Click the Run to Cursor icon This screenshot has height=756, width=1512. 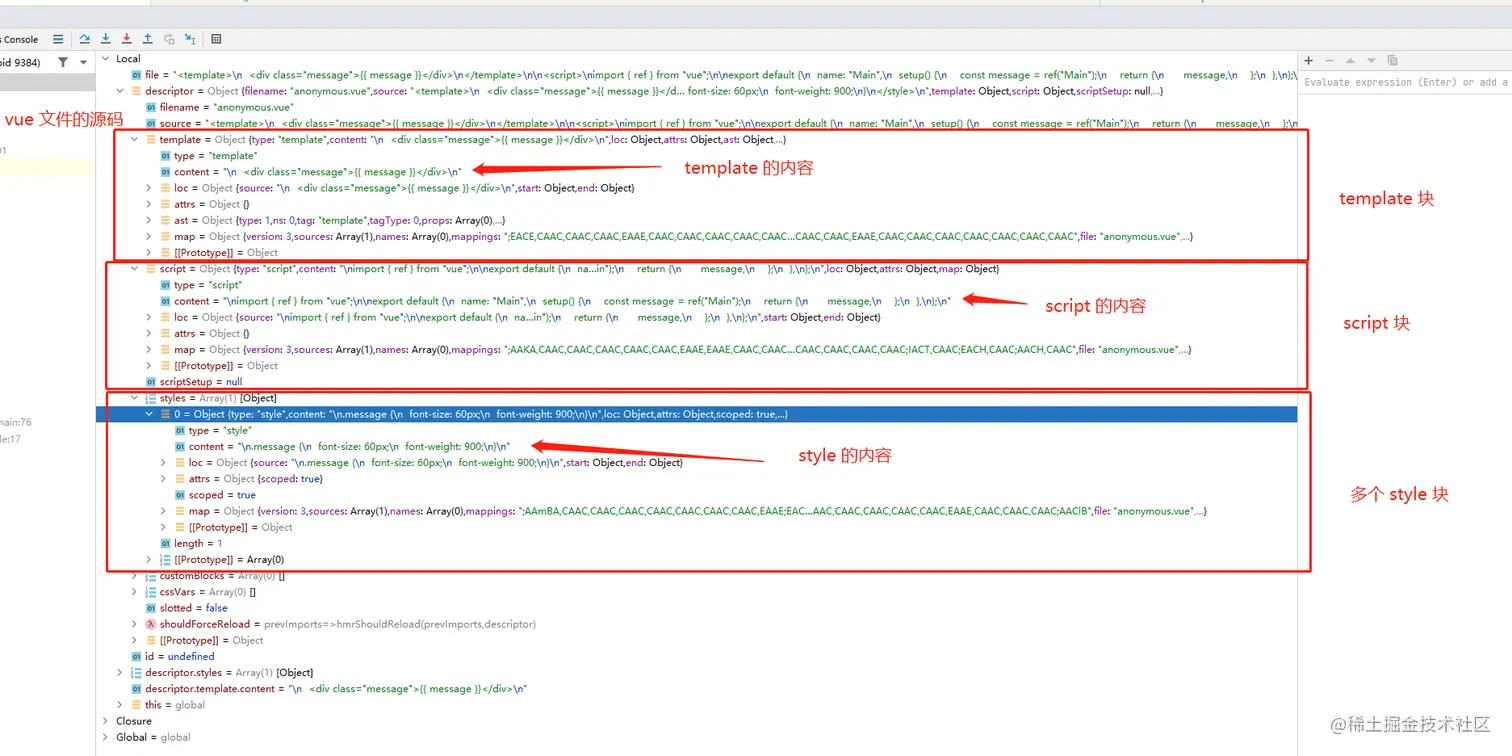(x=189, y=39)
